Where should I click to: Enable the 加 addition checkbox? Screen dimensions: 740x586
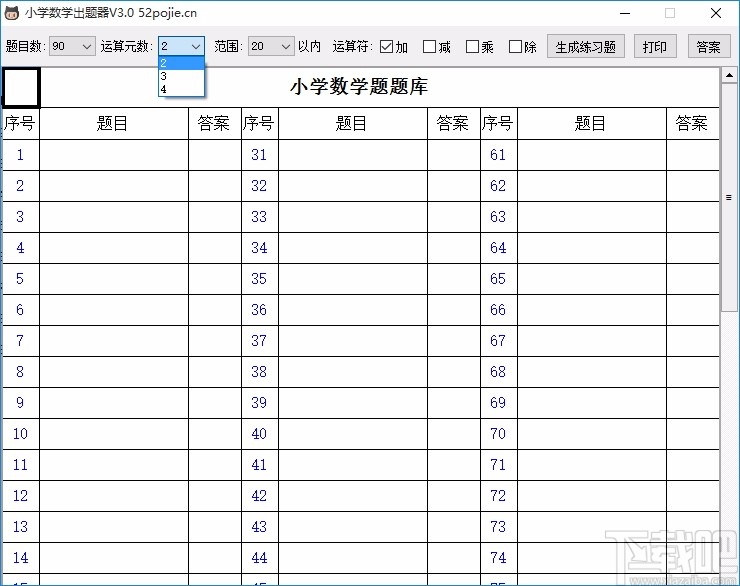[x=386, y=46]
